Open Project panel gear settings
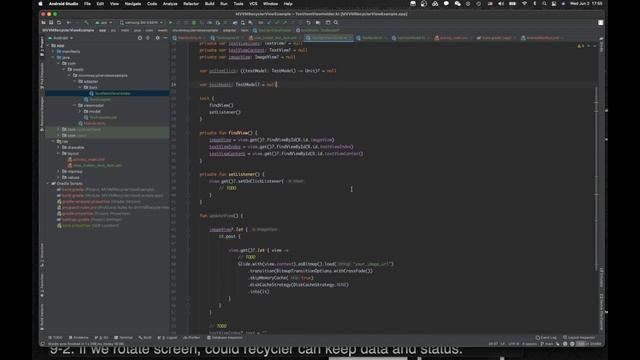The height and width of the screenshot is (360, 640). point(158,38)
